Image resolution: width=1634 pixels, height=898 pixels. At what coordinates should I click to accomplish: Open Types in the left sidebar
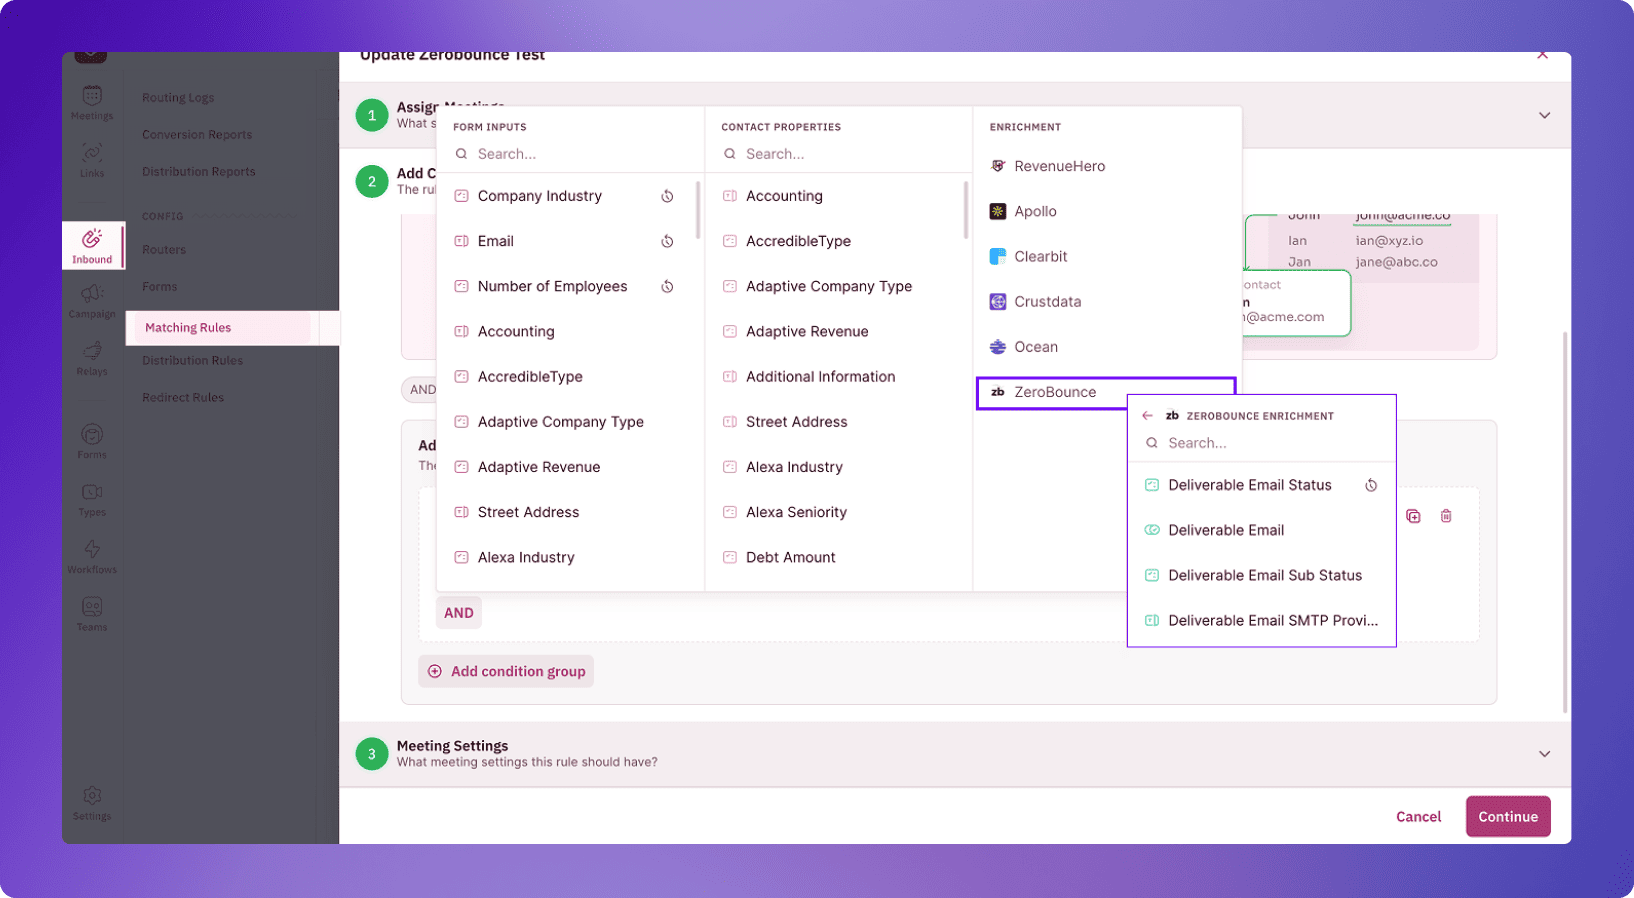pos(92,499)
